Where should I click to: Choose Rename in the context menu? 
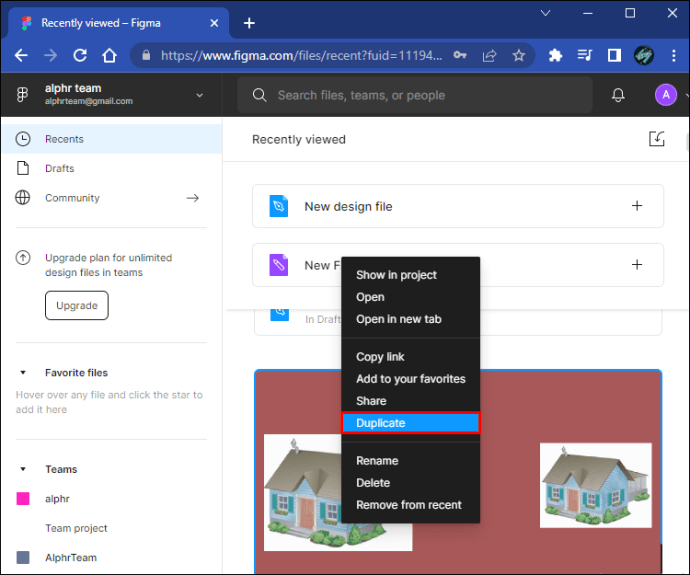[x=377, y=461]
